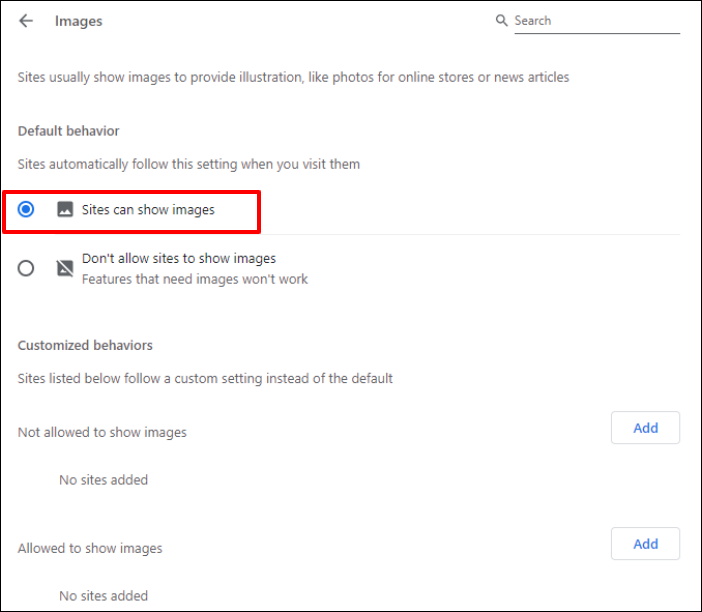Select the Sites can show images radio button
The image size is (702, 612).
[26, 210]
